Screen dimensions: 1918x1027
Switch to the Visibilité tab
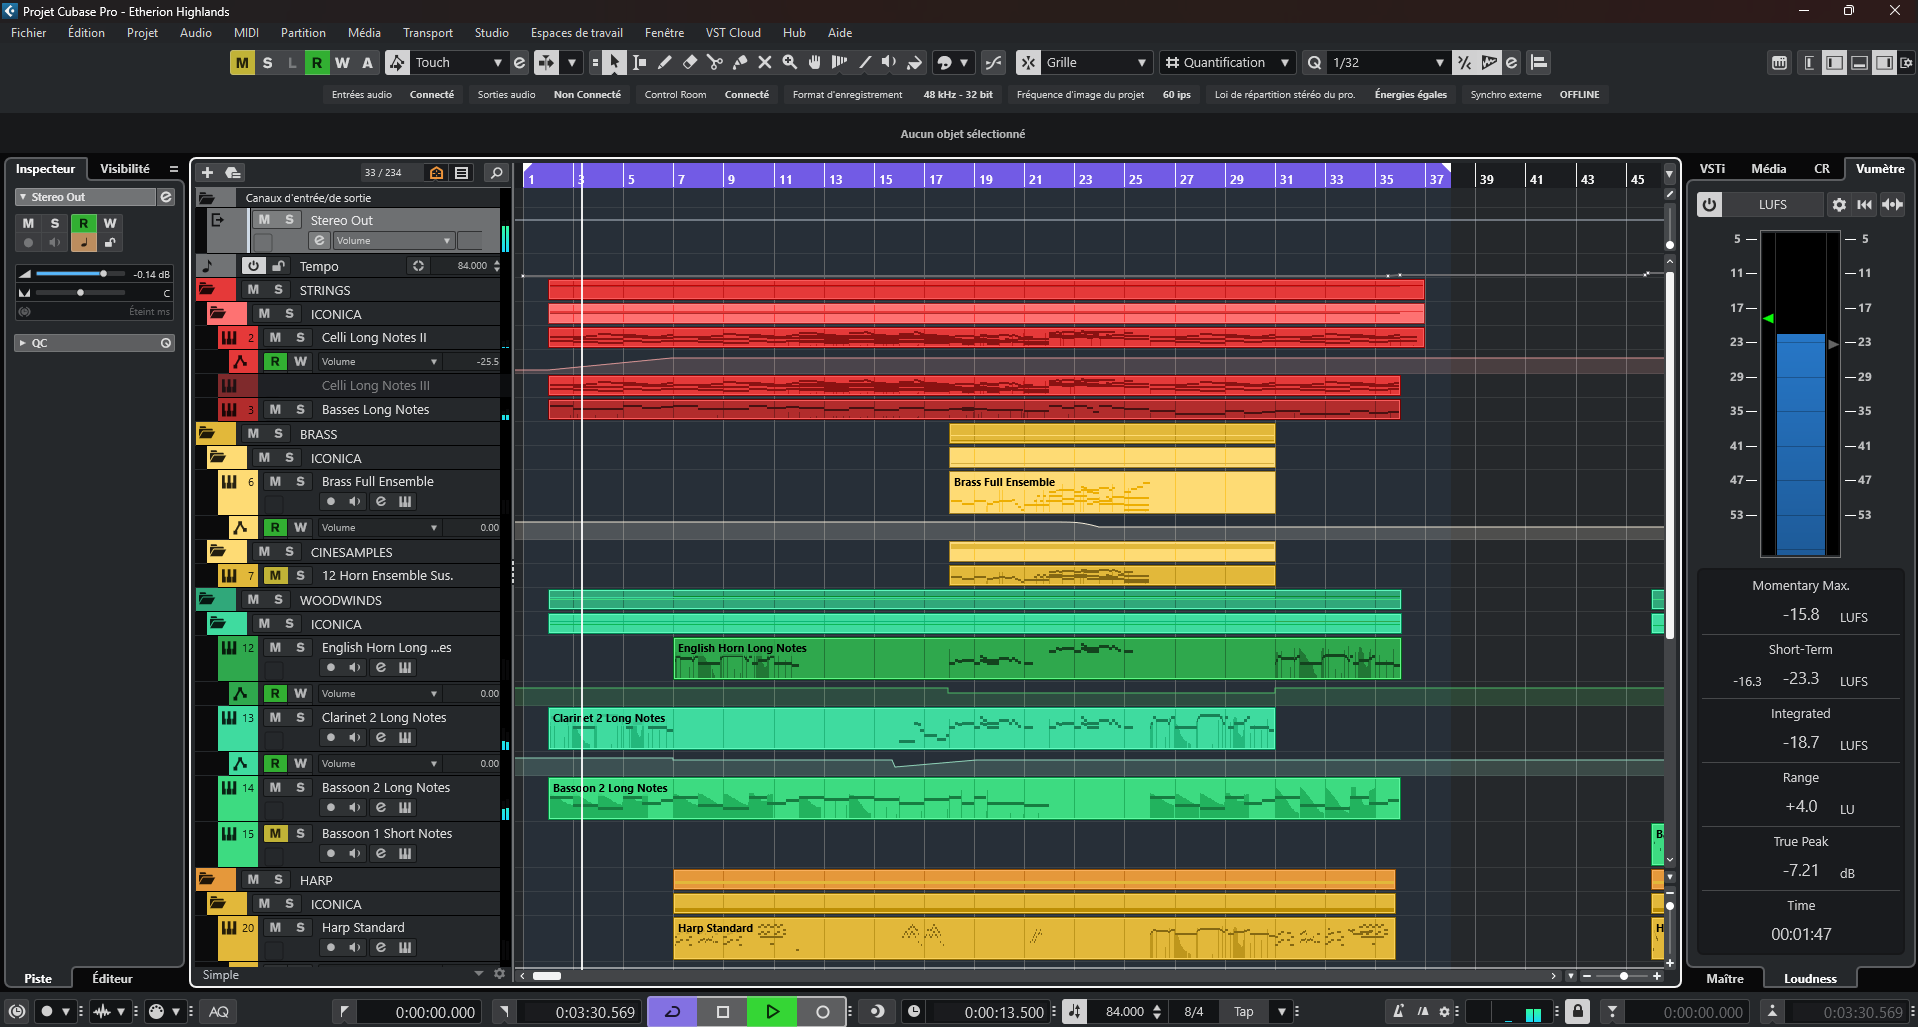tap(125, 169)
